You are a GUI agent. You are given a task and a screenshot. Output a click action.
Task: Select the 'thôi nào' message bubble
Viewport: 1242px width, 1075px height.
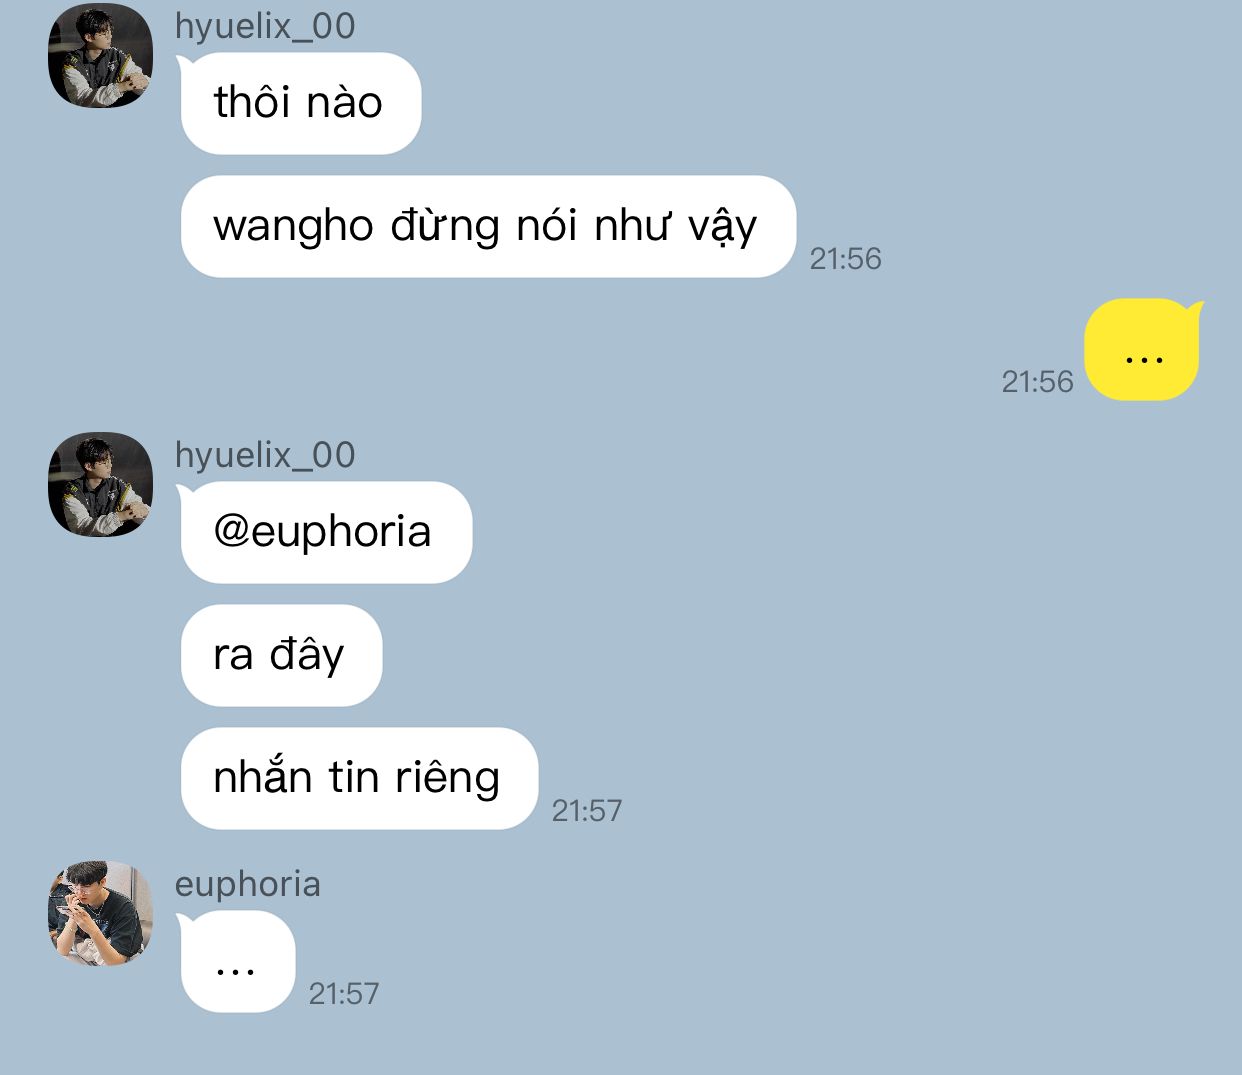click(300, 104)
